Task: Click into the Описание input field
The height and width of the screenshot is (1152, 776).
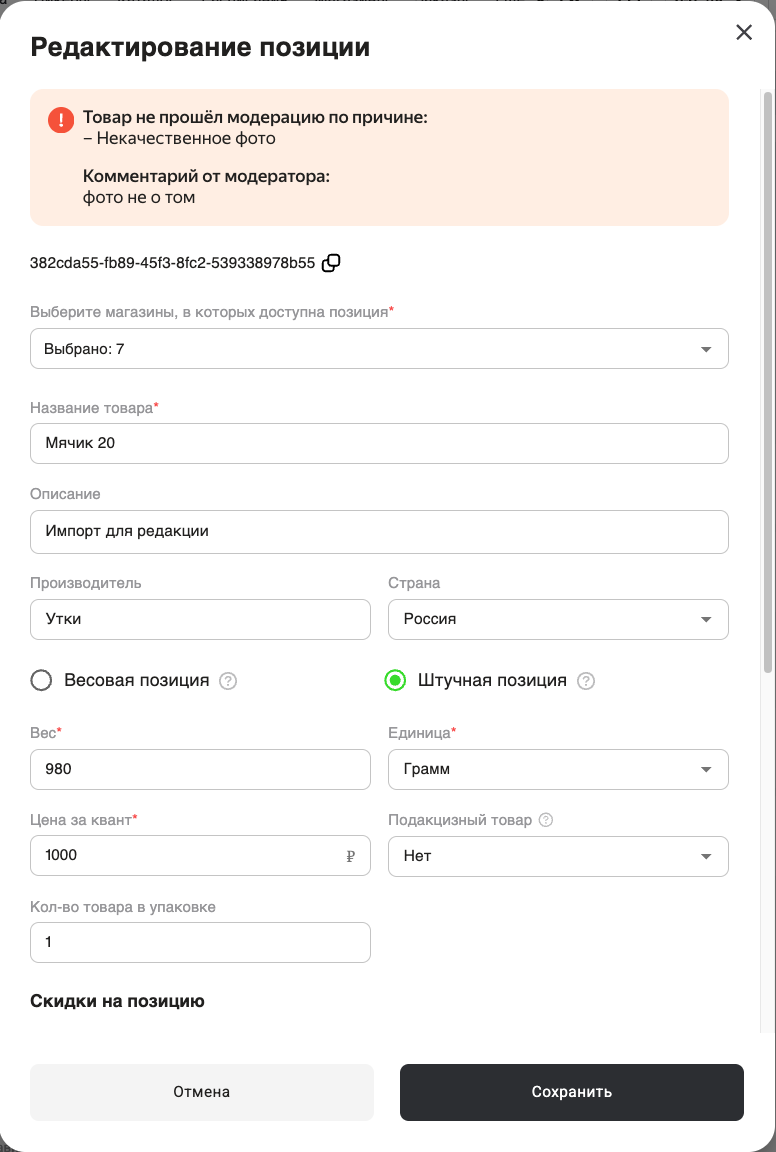Action: [379, 531]
